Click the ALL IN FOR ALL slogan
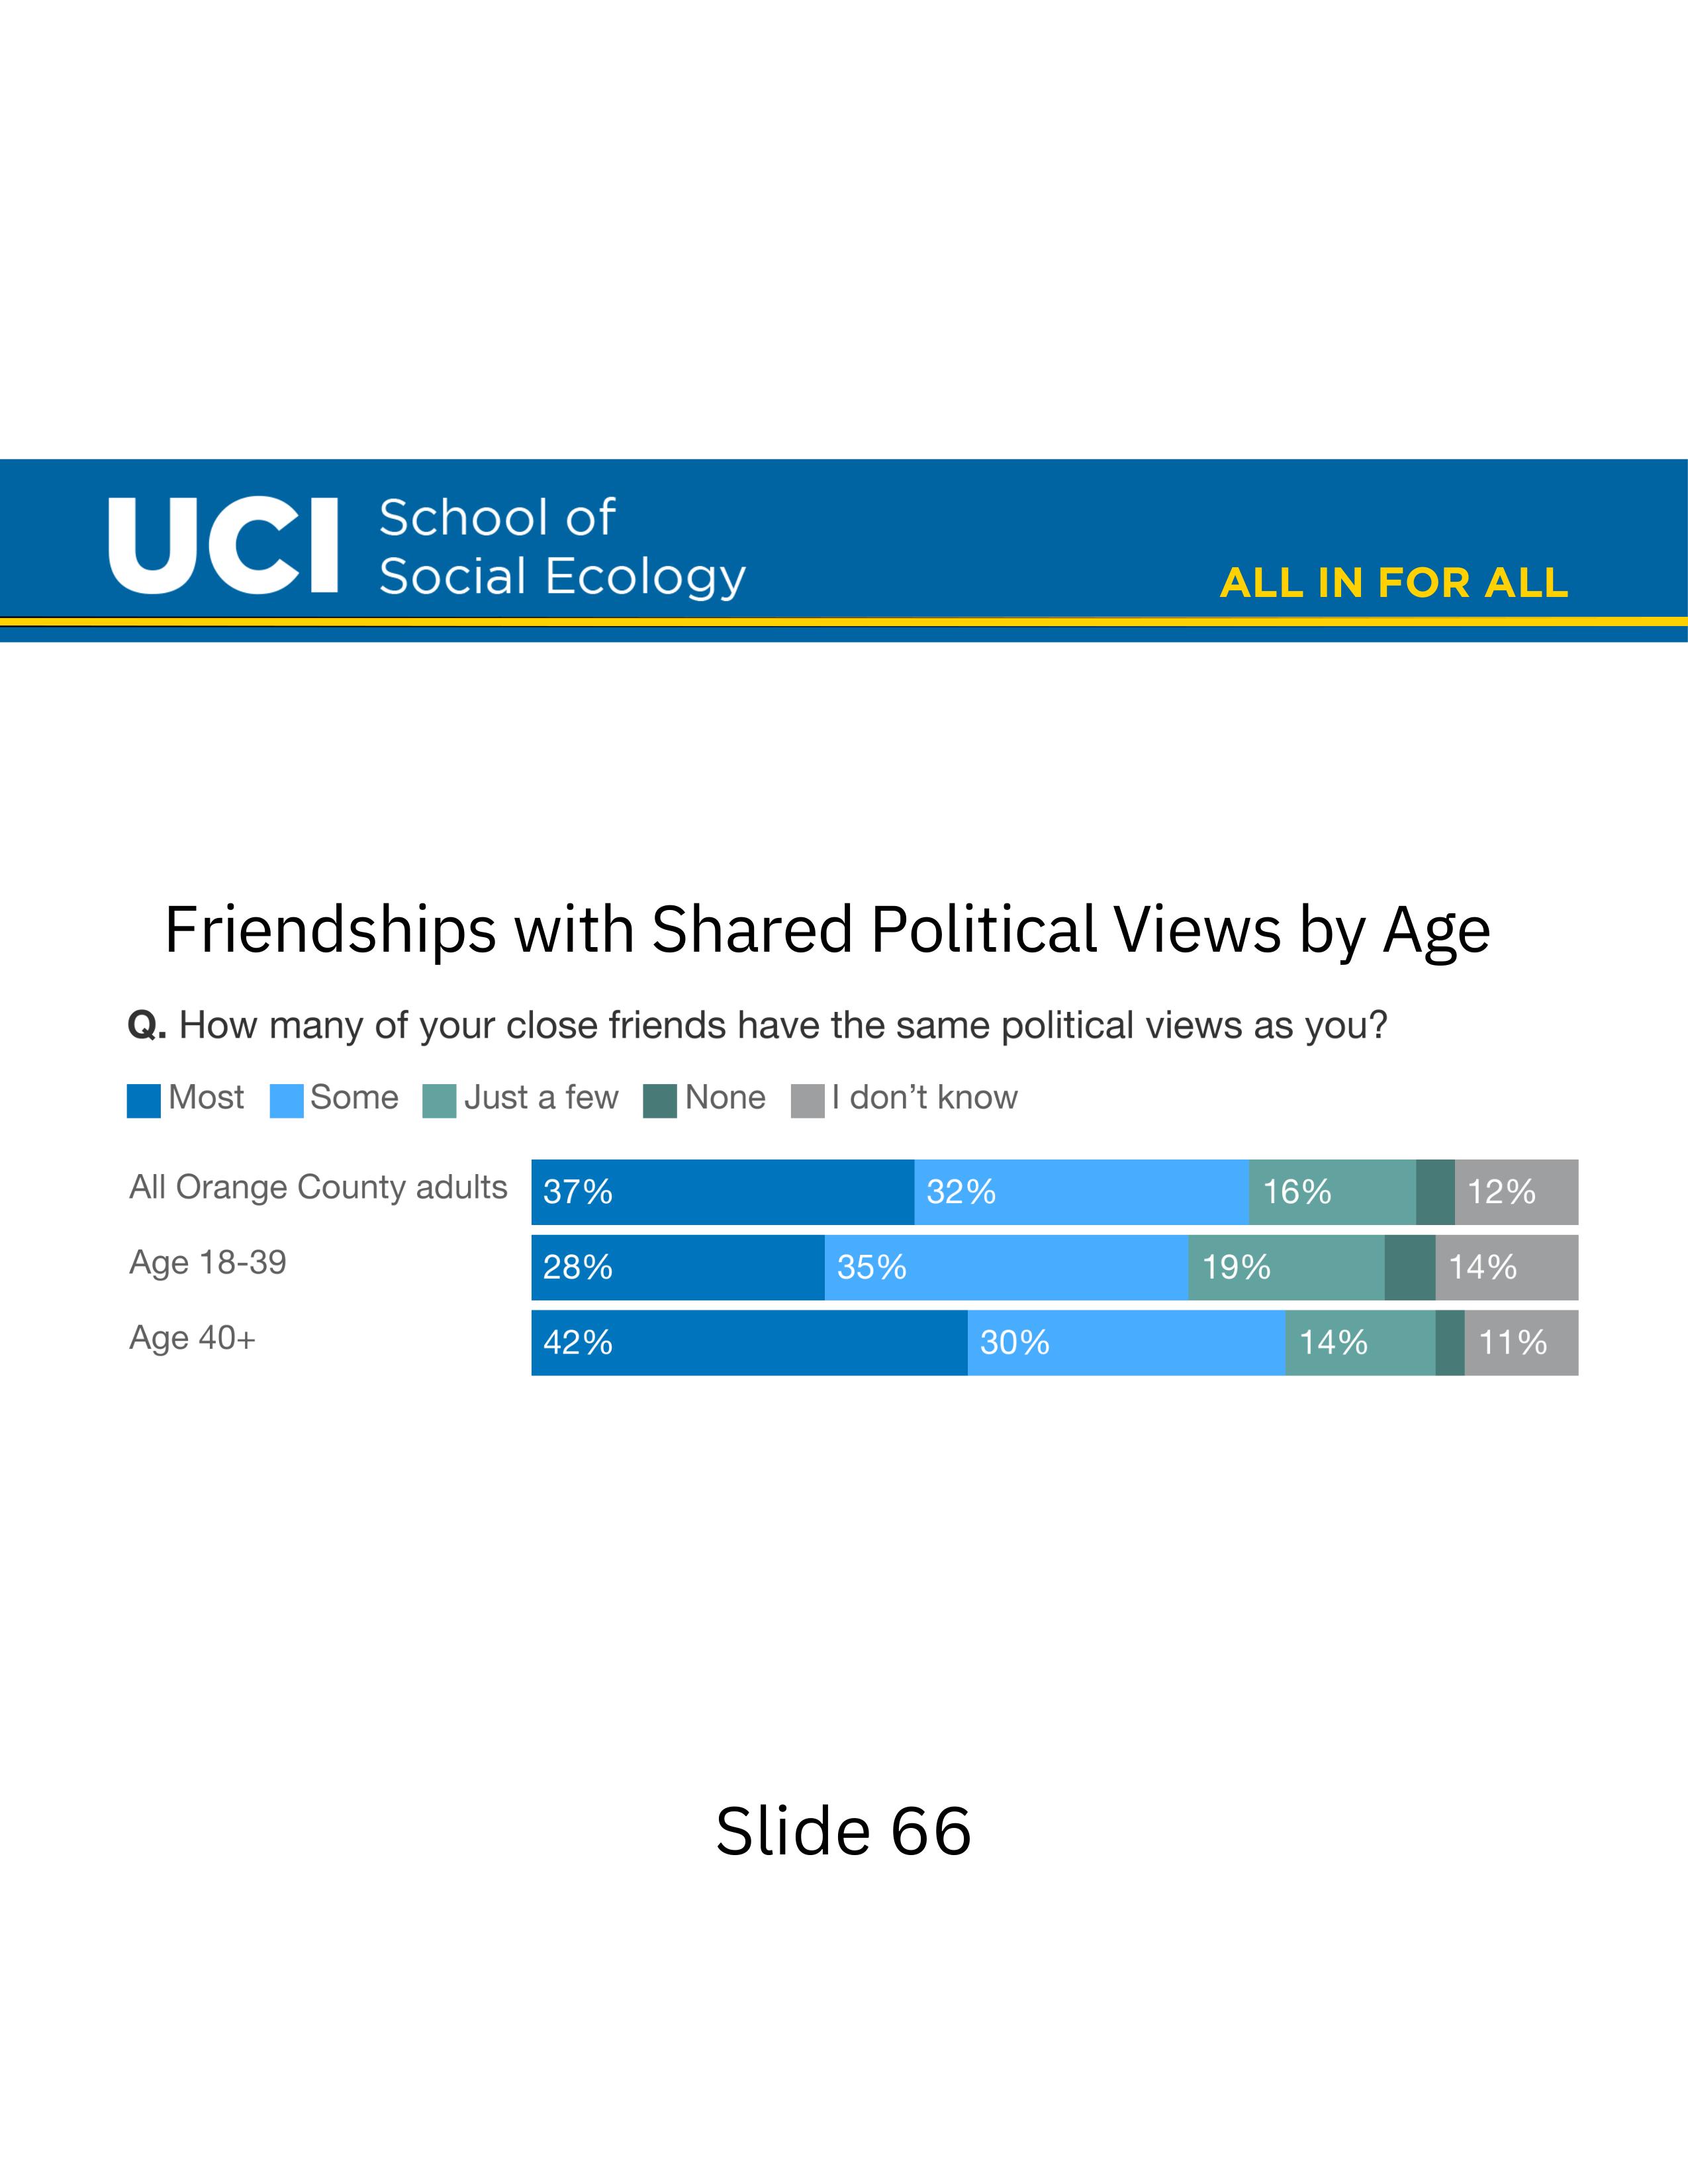This screenshot has width=1688, height=2184. click(1393, 583)
